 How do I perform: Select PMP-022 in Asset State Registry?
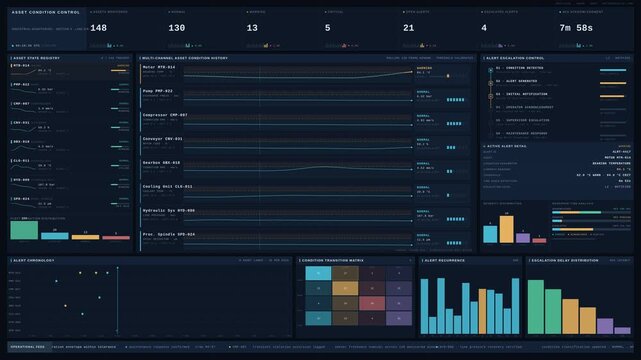(x=70, y=89)
